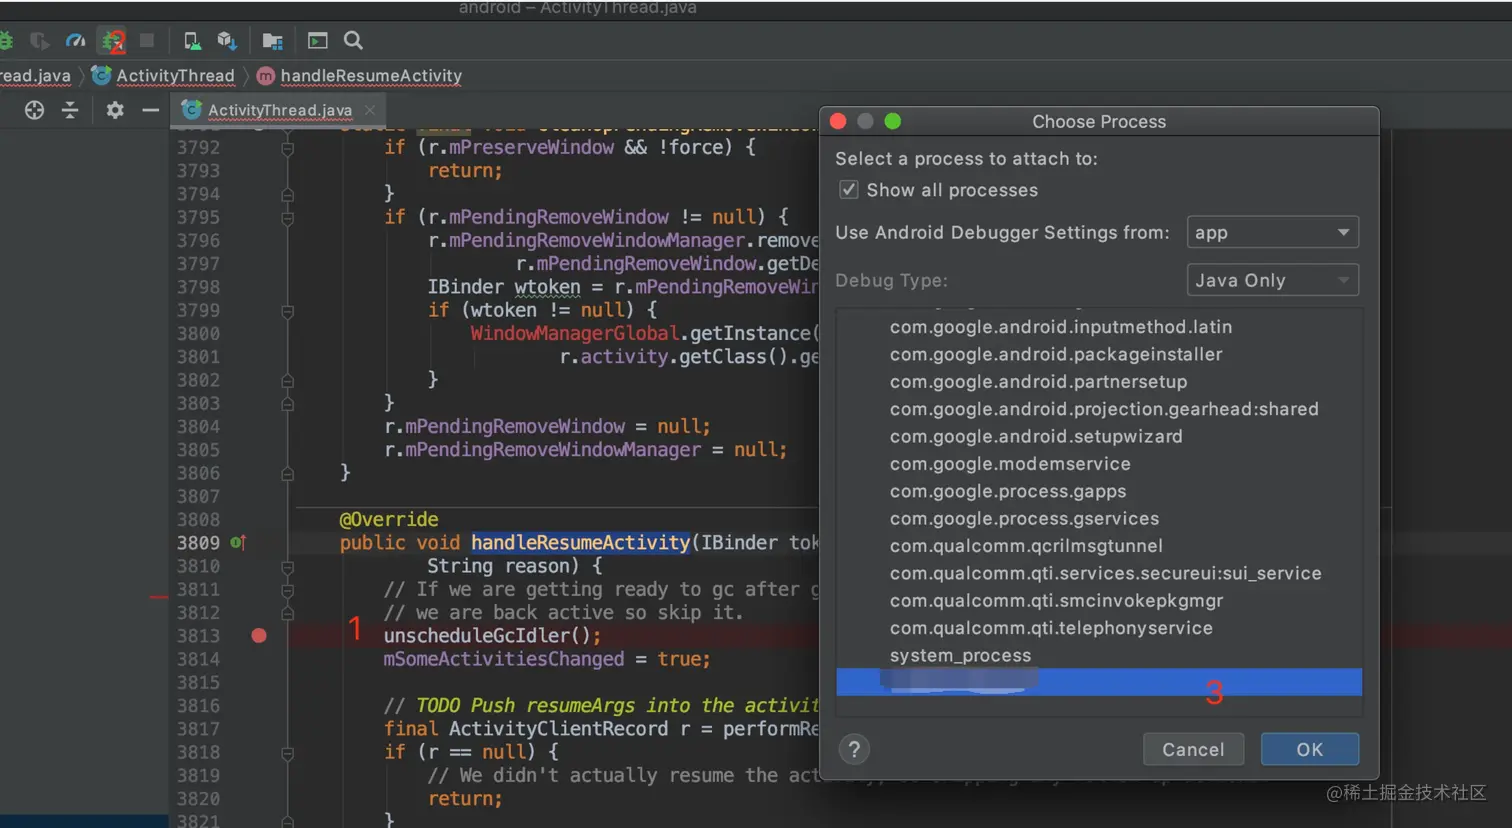Collapse the fold marker at line 3810
The image size is (1512, 828).
coord(287,566)
